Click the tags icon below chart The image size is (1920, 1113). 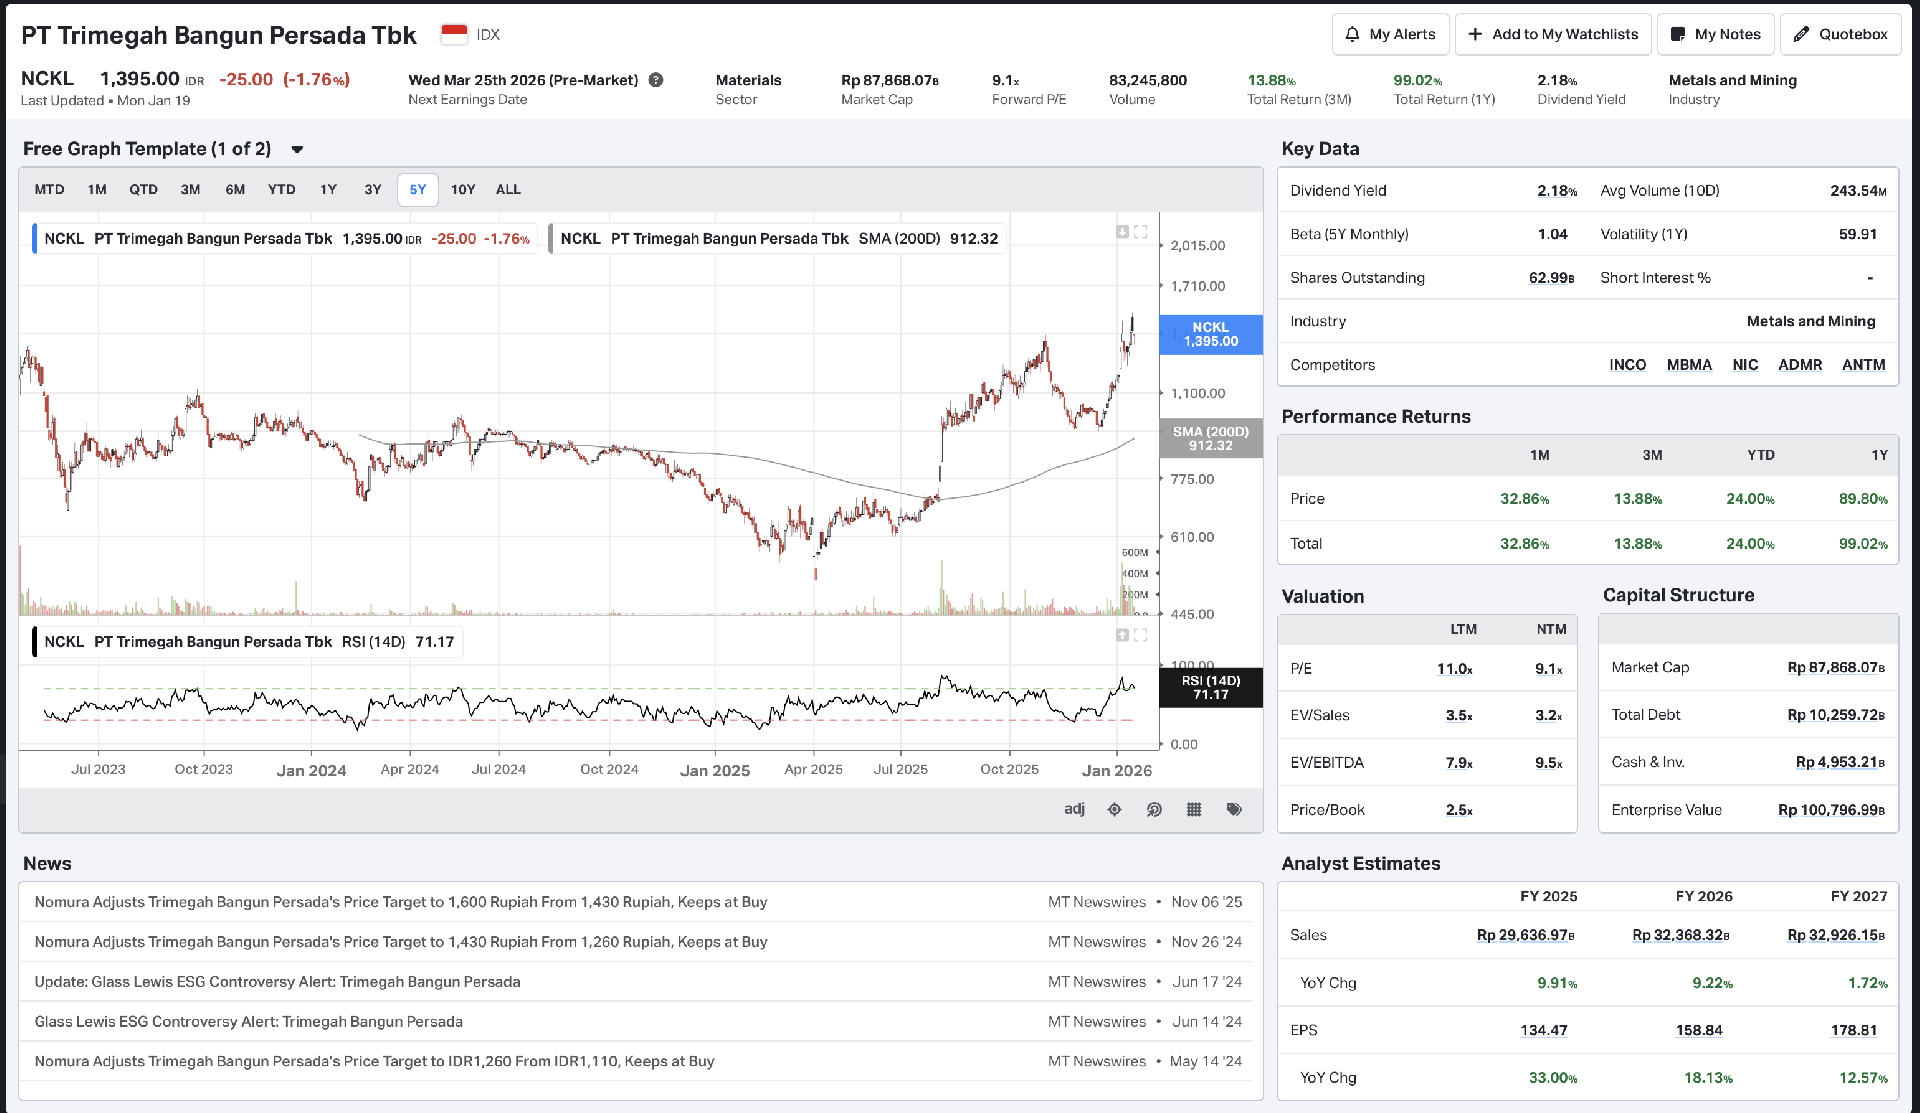[1234, 810]
